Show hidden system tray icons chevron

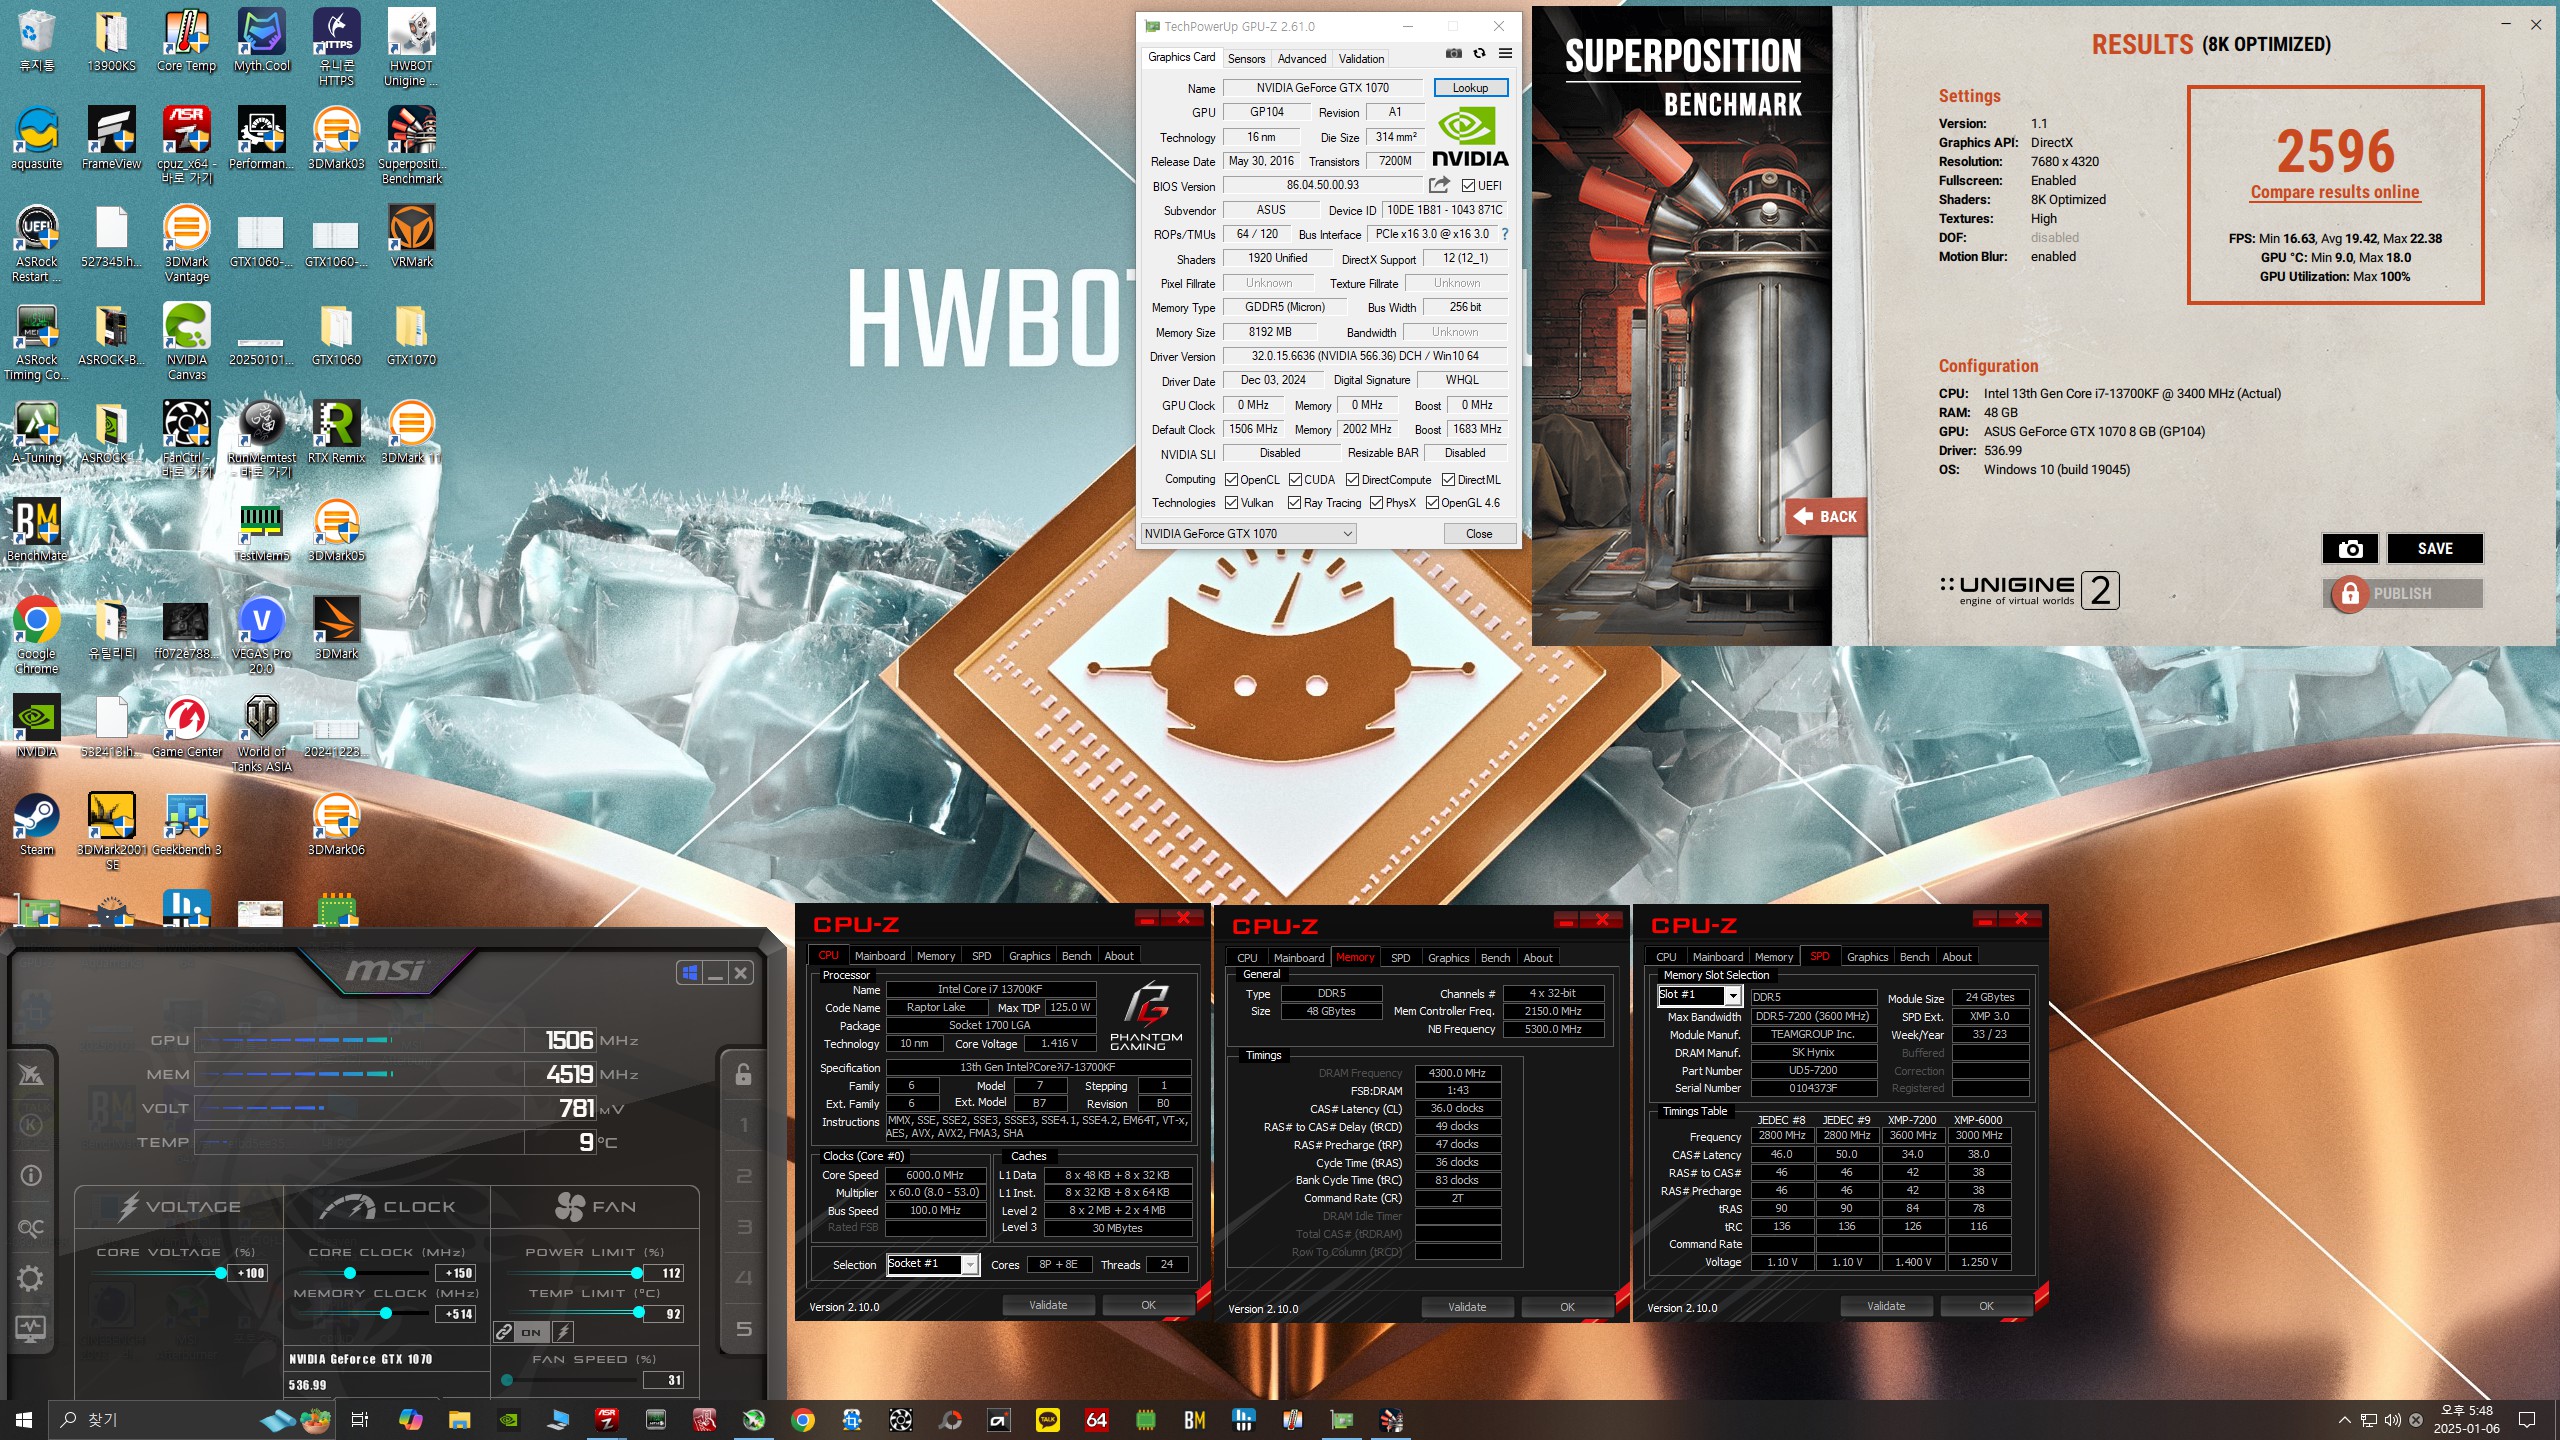(2344, 1420)
